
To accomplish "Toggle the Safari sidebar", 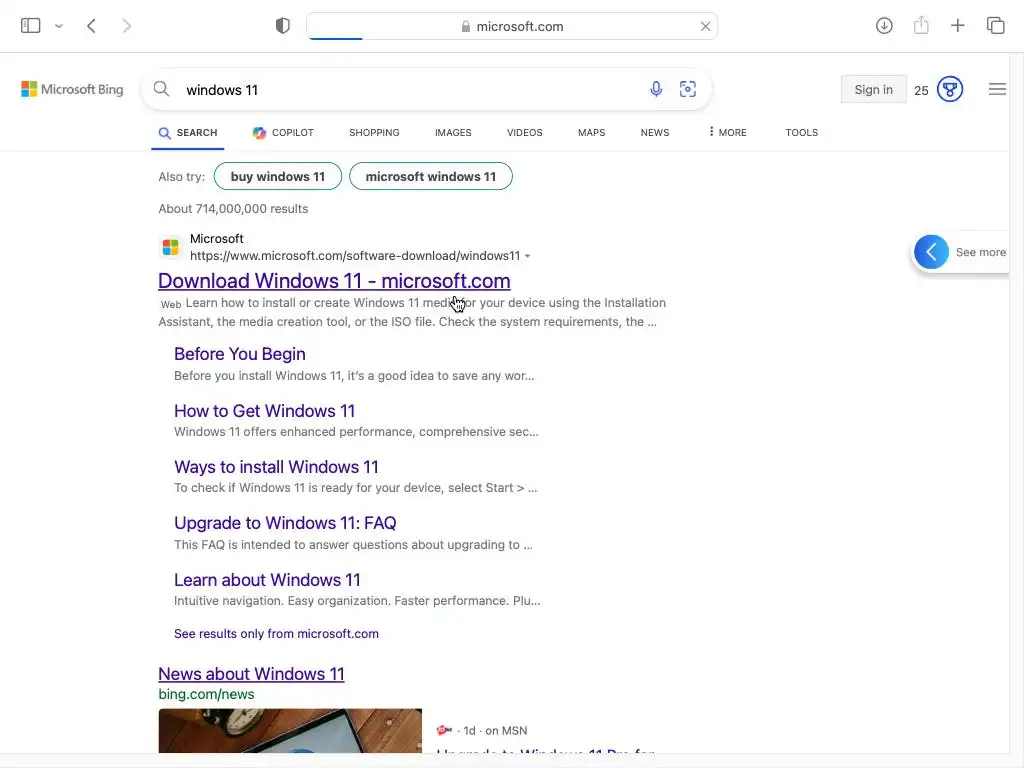I will click(x=31, y=26).
